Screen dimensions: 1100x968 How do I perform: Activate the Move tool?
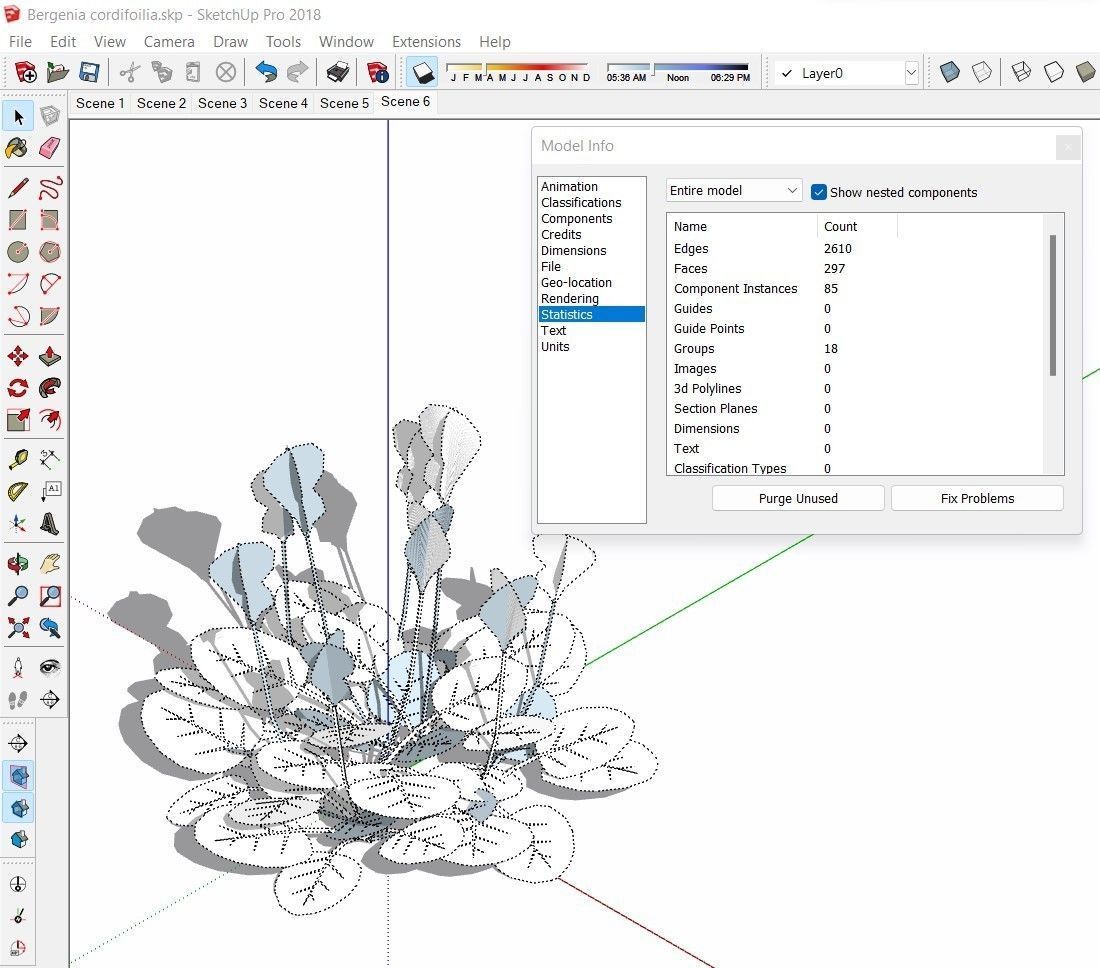[18, 356]
